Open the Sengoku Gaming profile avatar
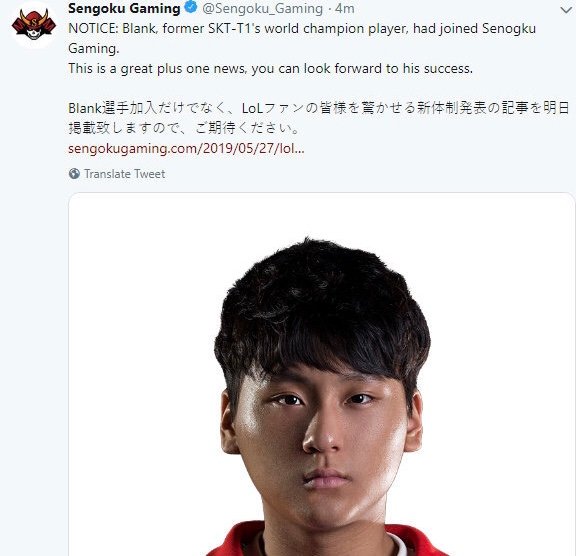Viewport: 576px width, 556px height. 34,25
